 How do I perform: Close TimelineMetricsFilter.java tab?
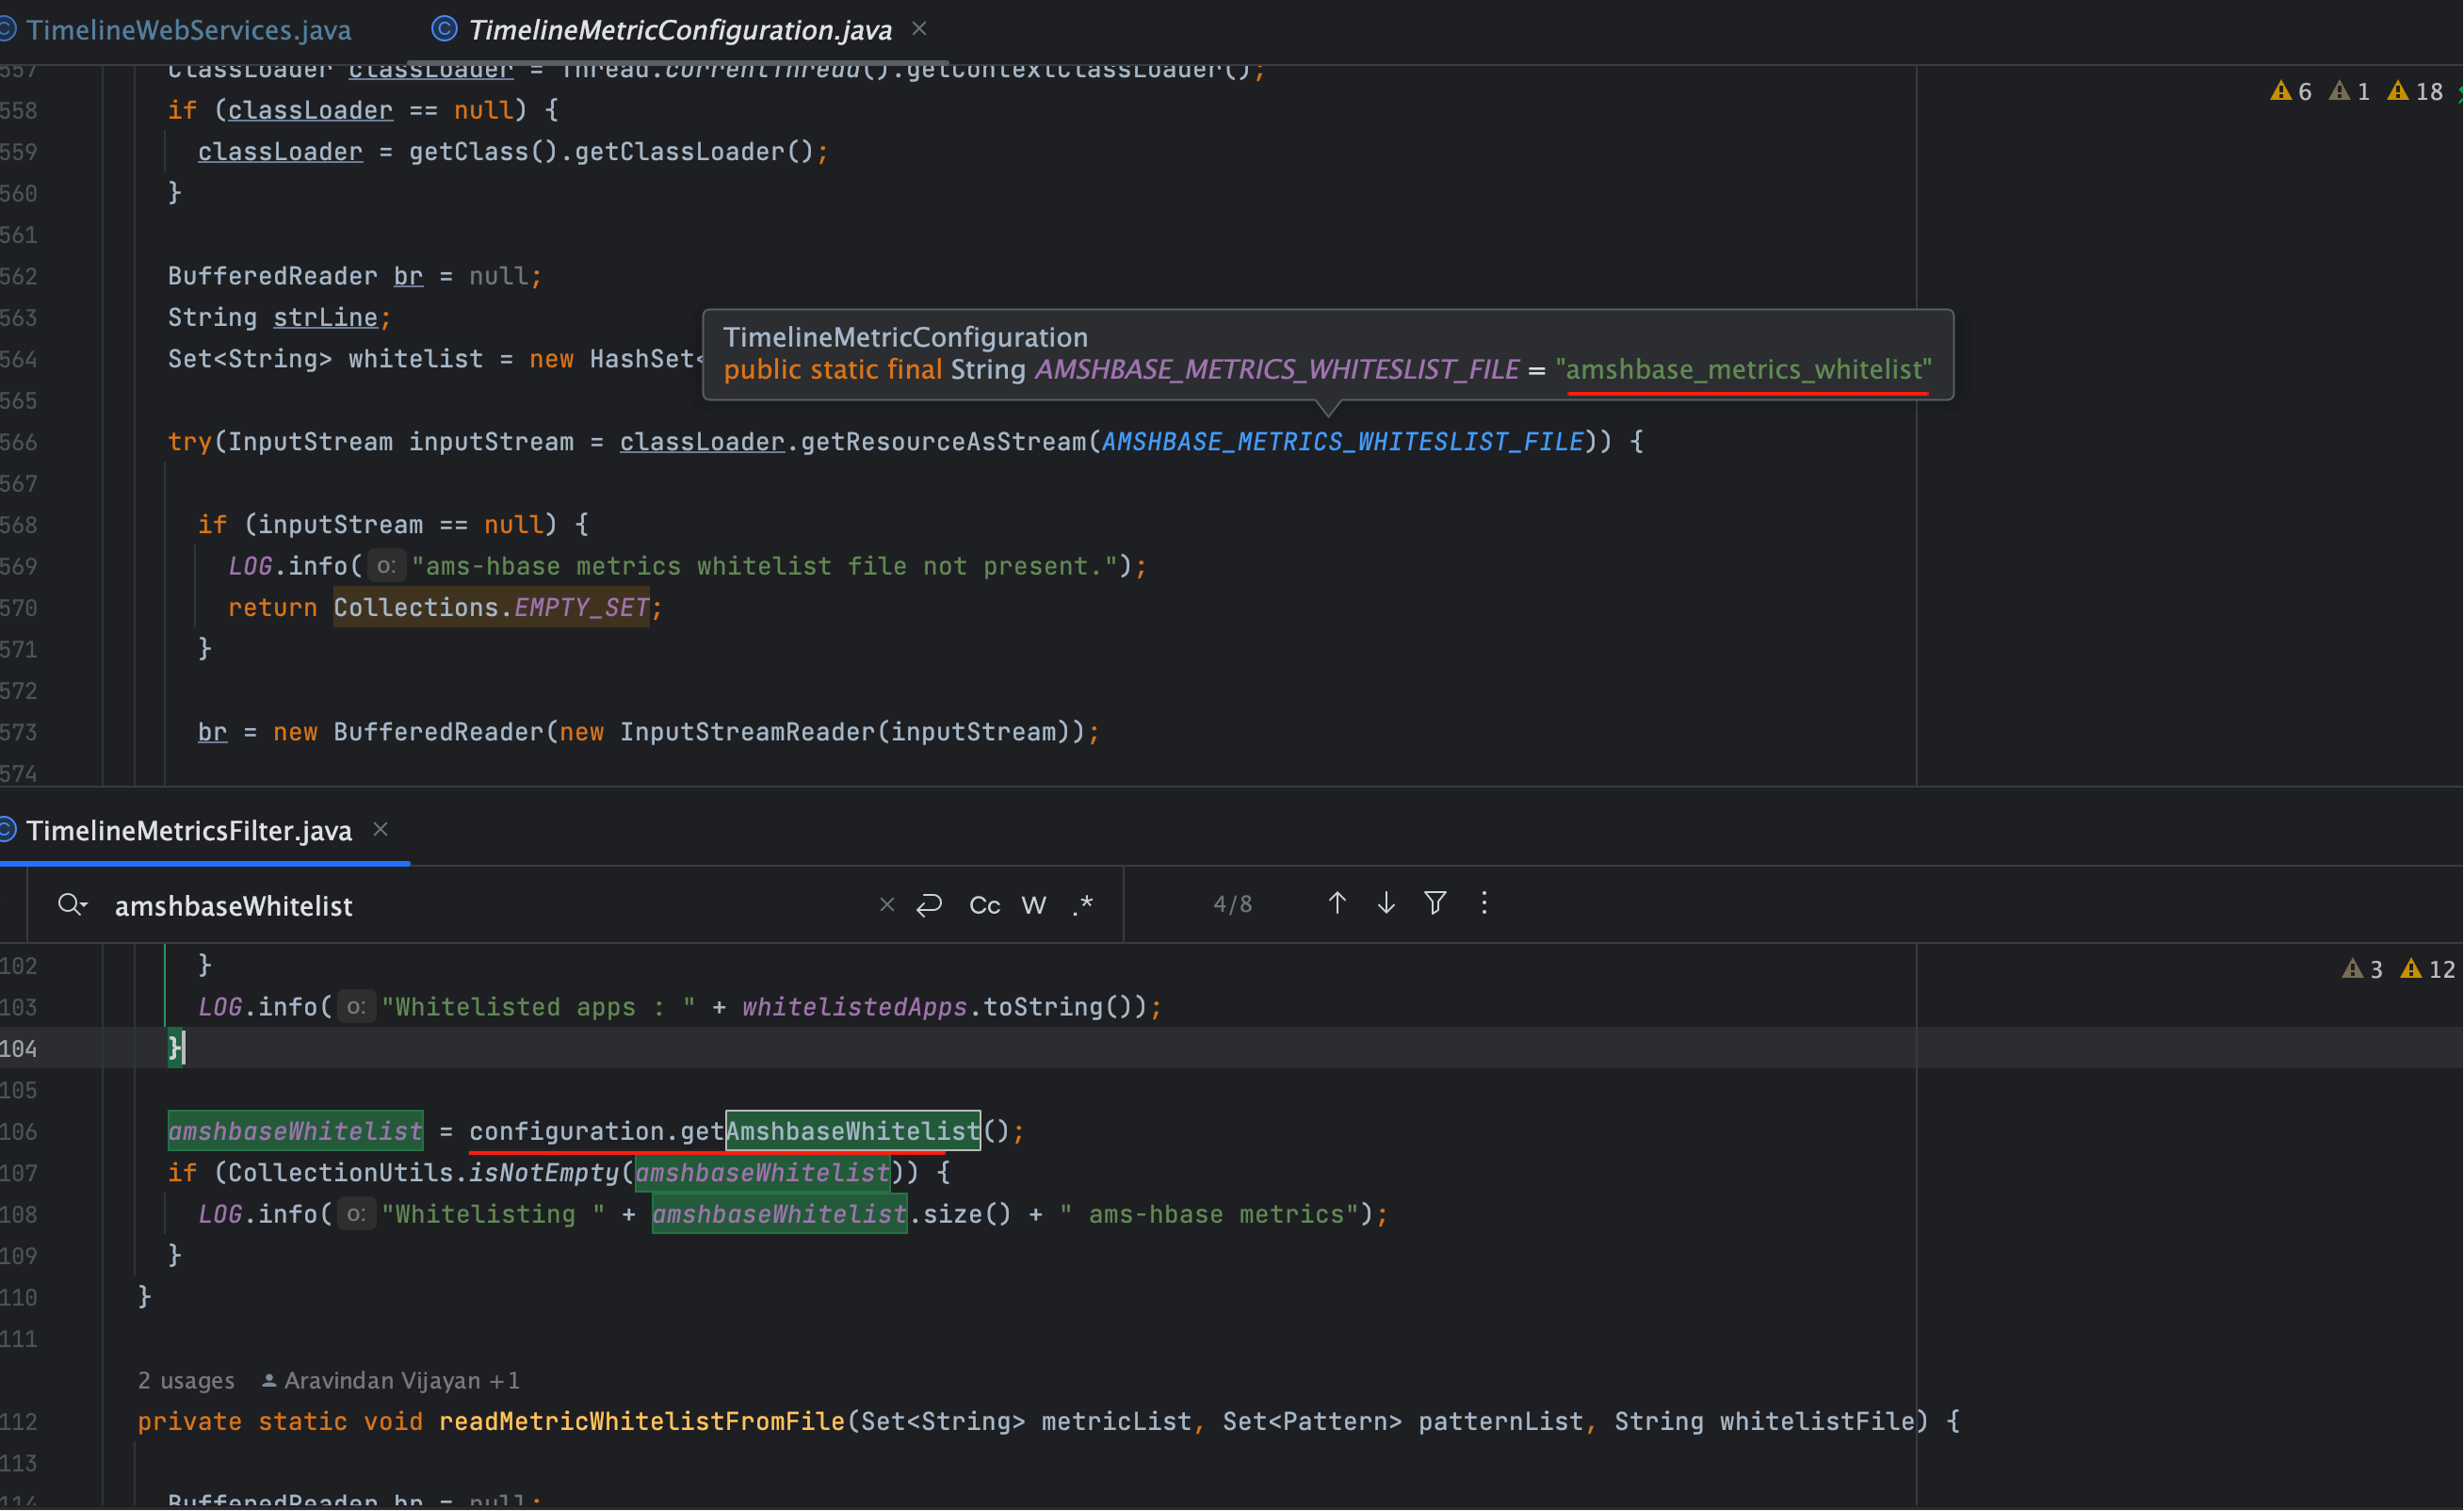point(380,830)
